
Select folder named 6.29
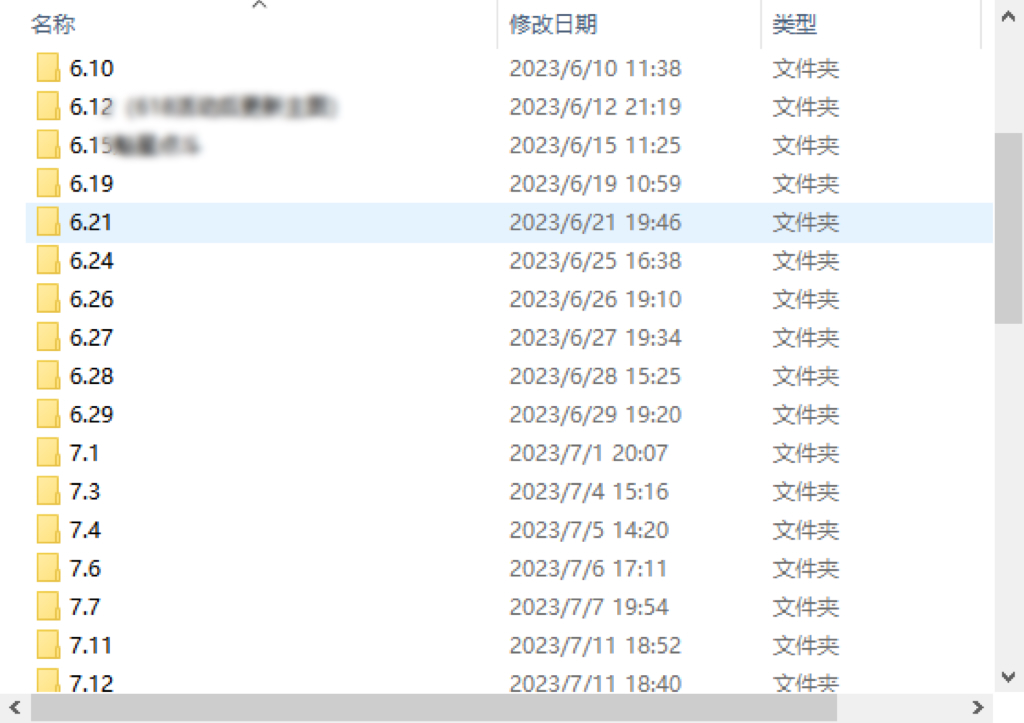pos(91,415)
